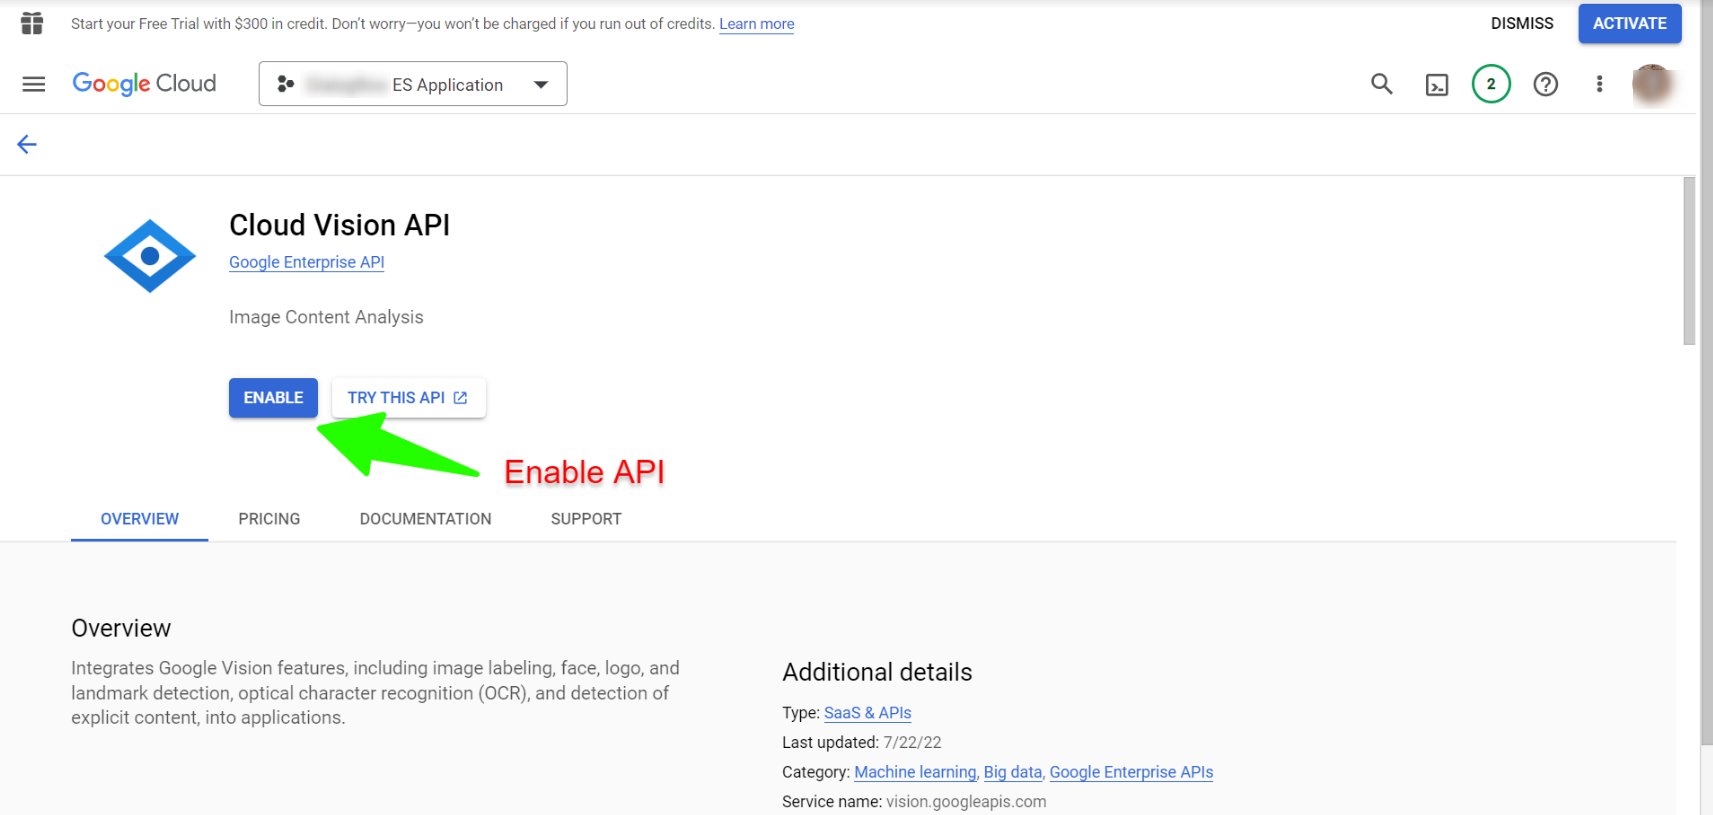The width and height of the screenshot is (1713, 815).
Task: Click the back arrow icon
Action: 27,144
